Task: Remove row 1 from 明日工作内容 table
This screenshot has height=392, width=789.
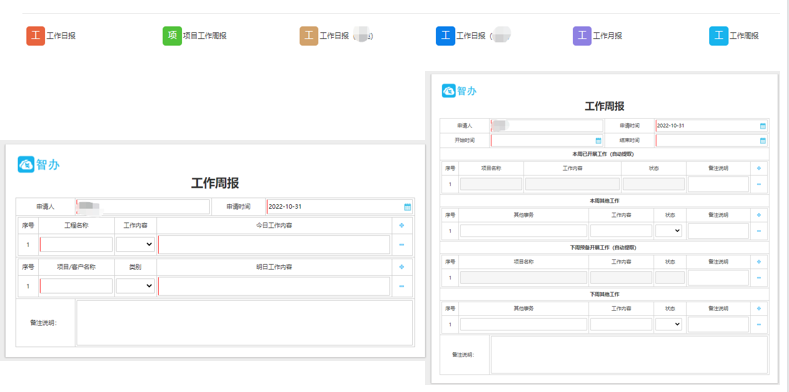Action: click(x=402, y=286)
